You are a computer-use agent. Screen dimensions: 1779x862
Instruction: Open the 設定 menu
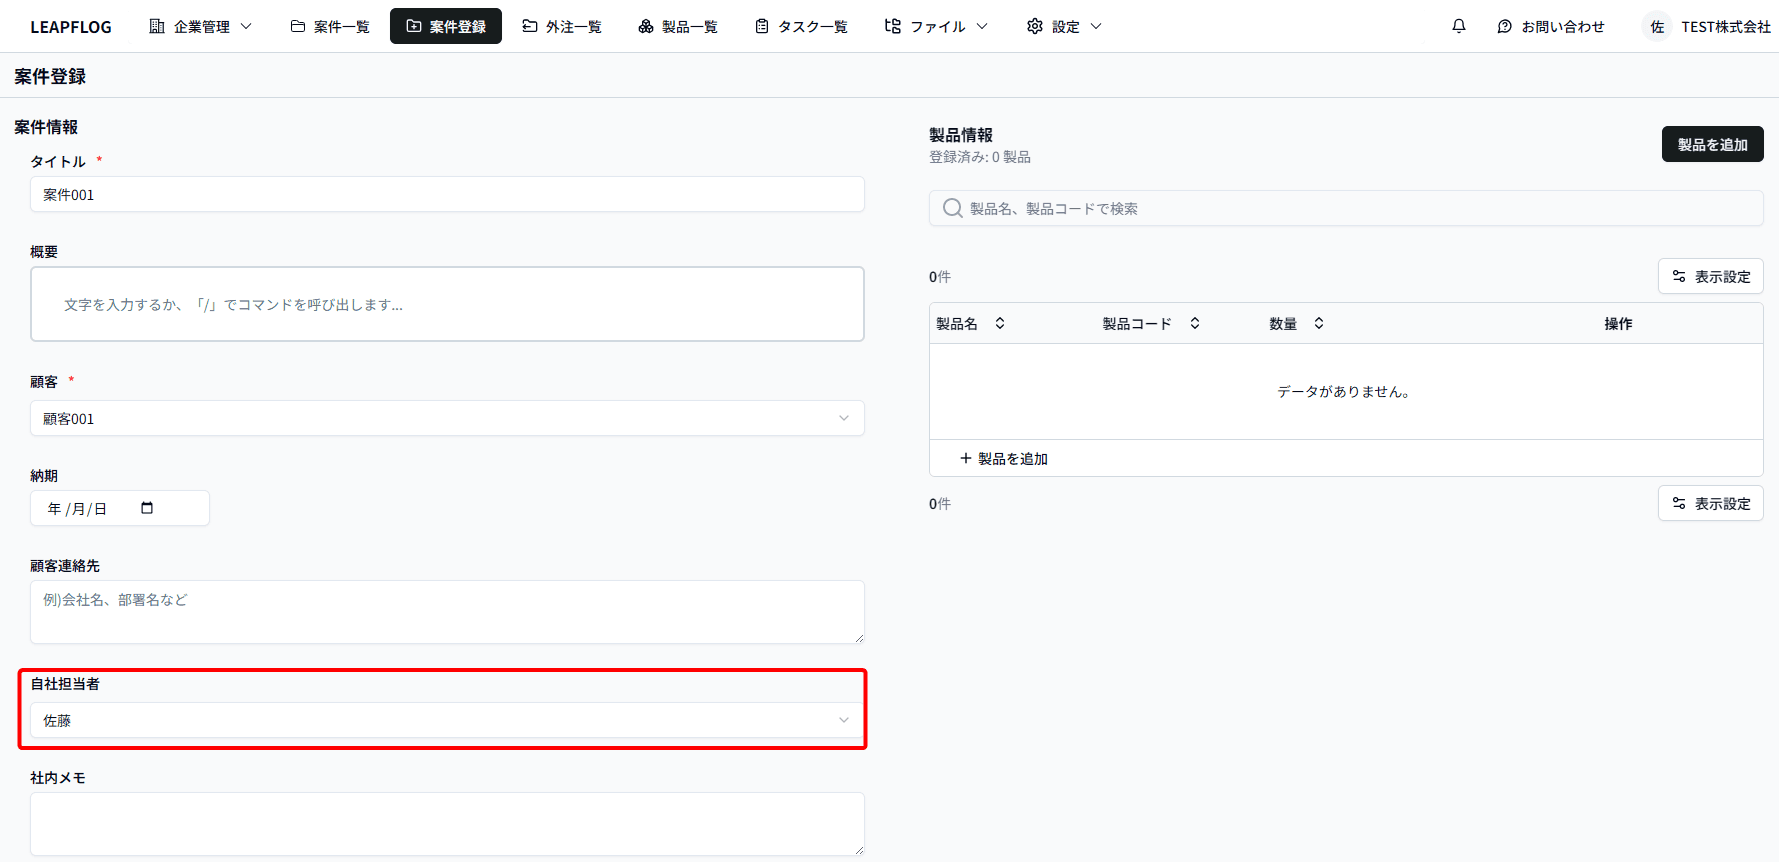1064,26
